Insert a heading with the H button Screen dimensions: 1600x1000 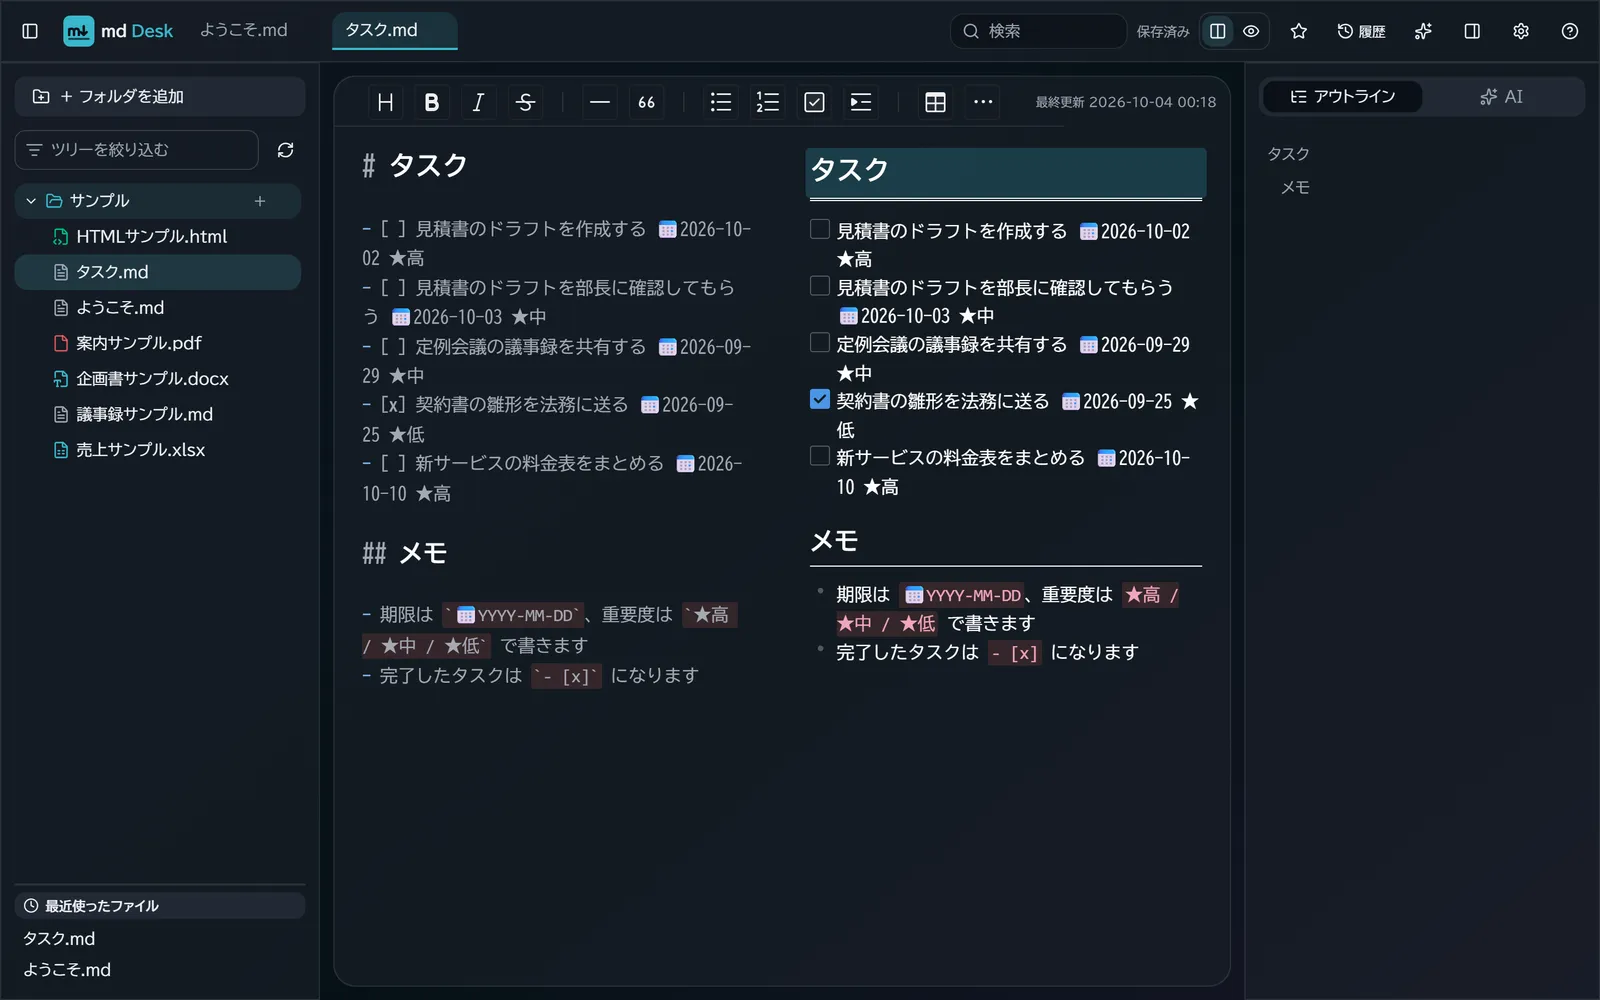(385, 102)
